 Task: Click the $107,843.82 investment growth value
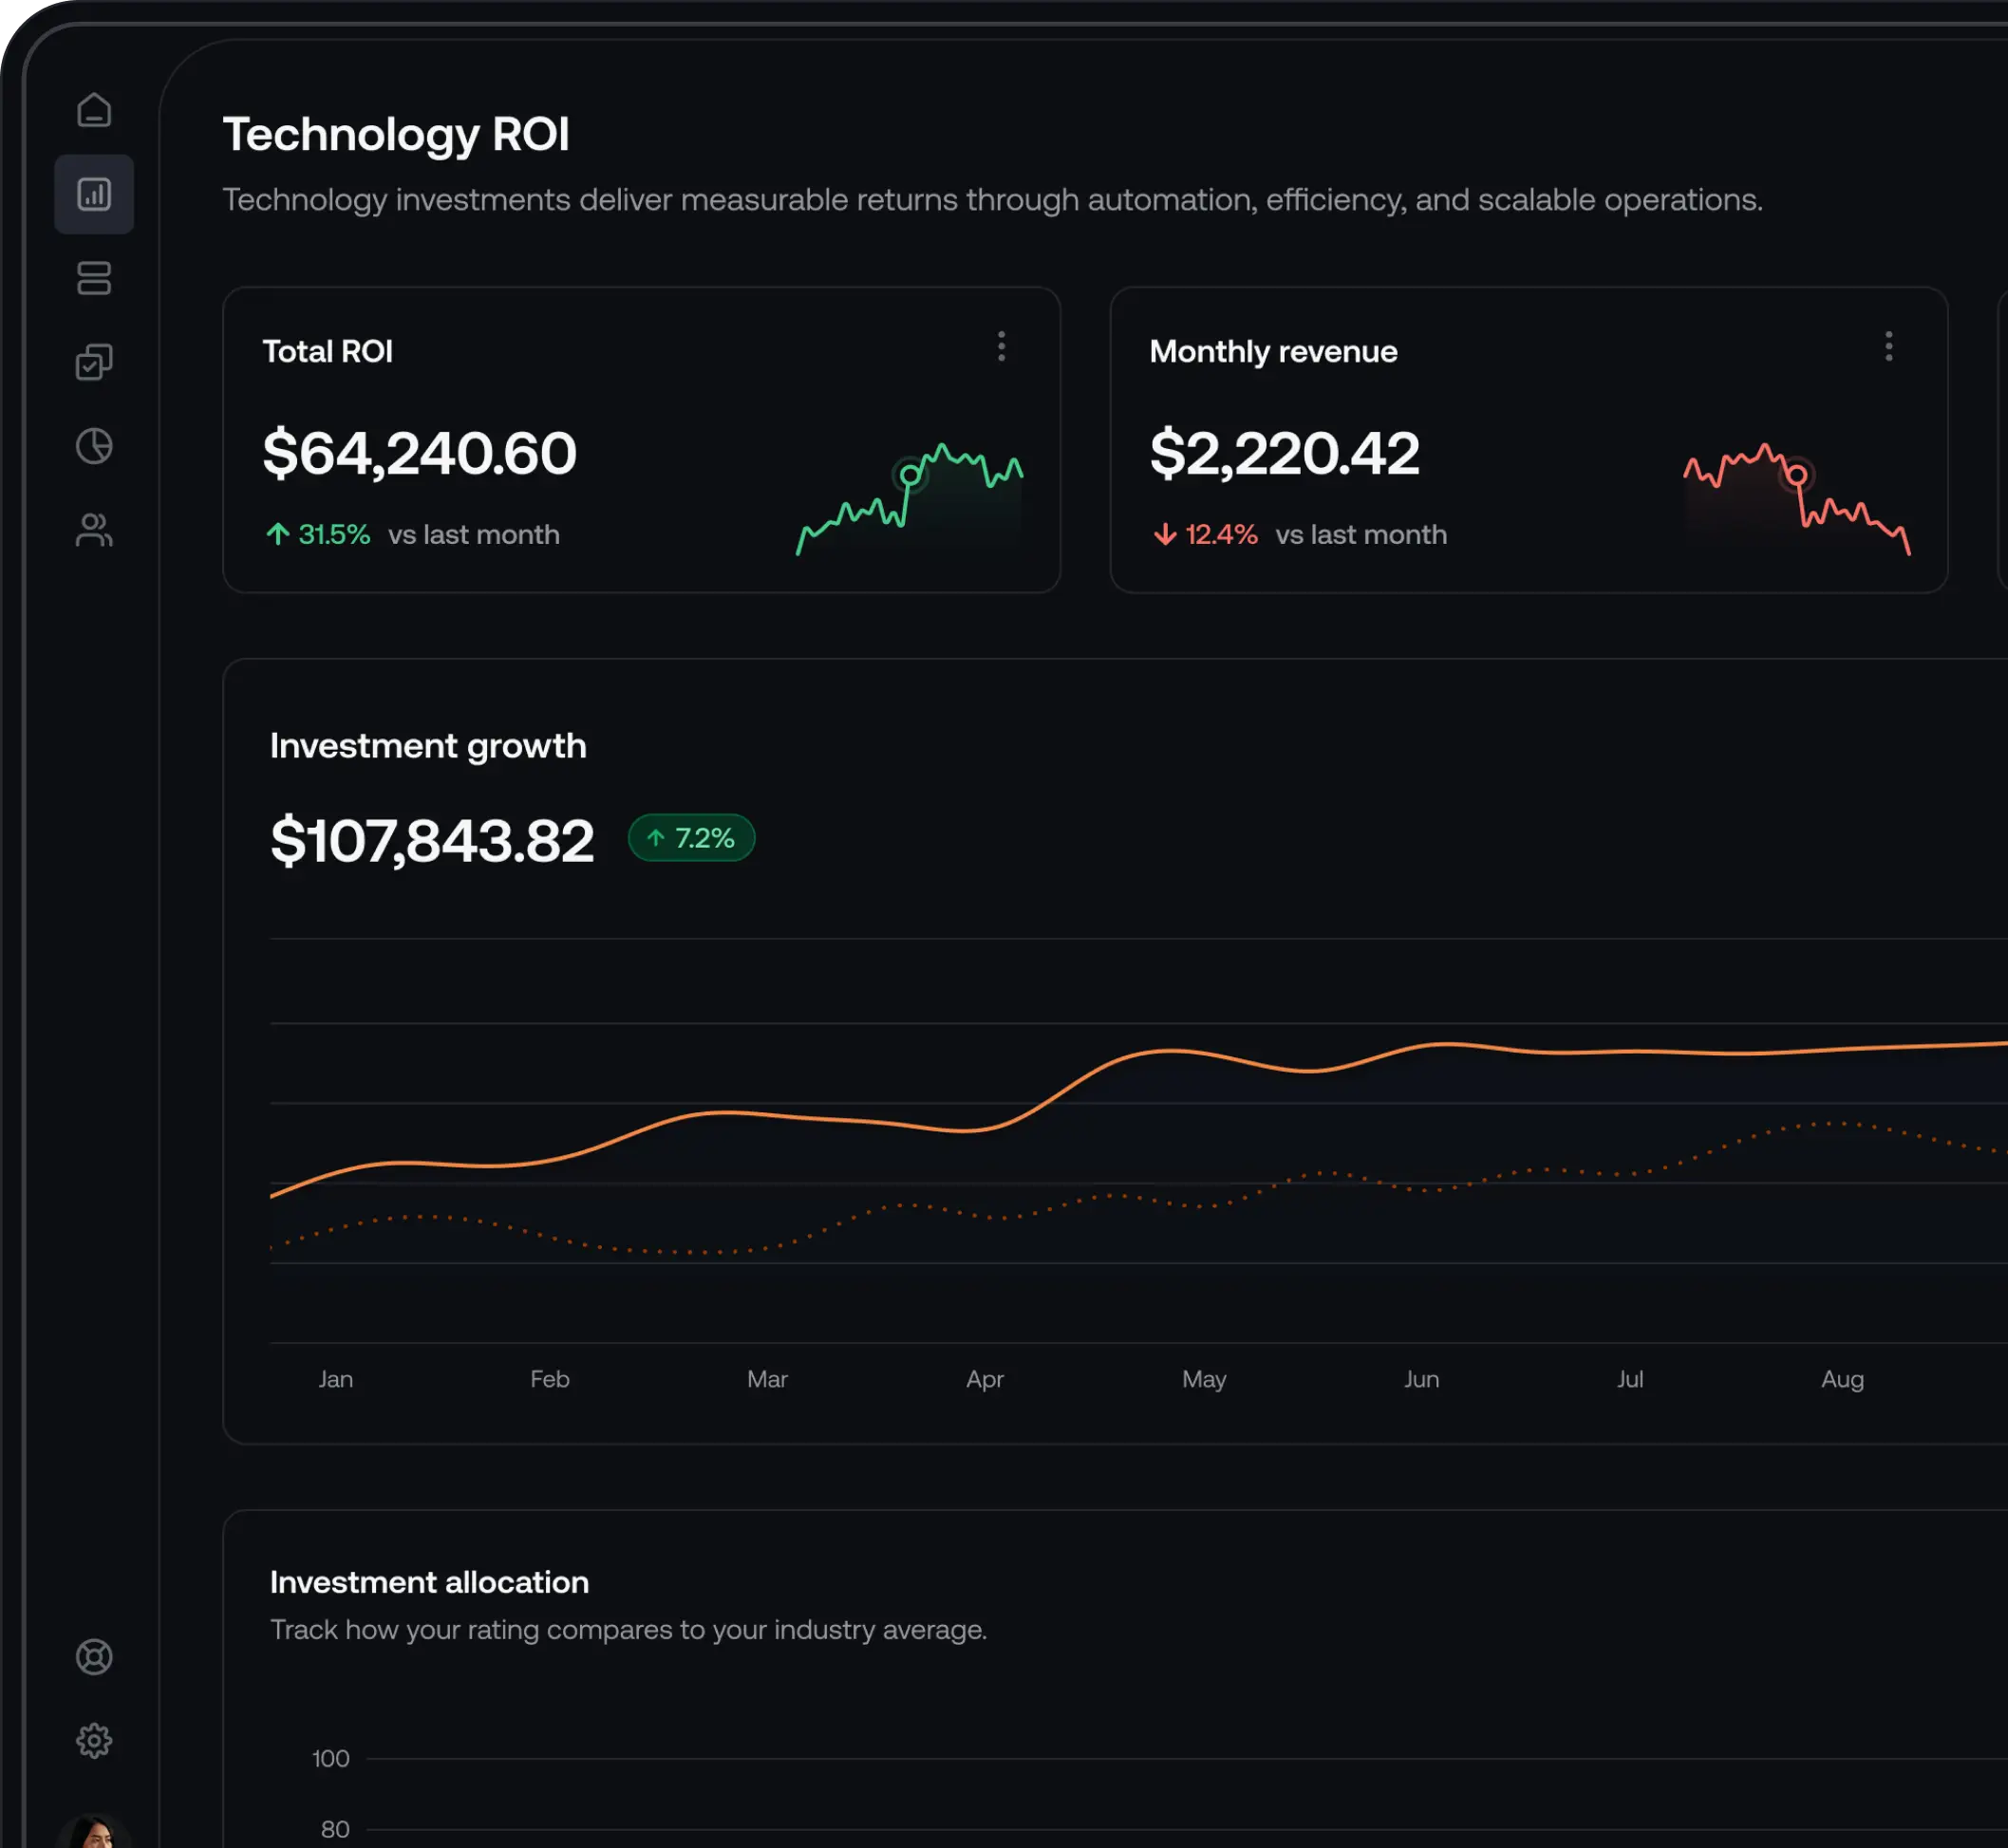point(432,840)
